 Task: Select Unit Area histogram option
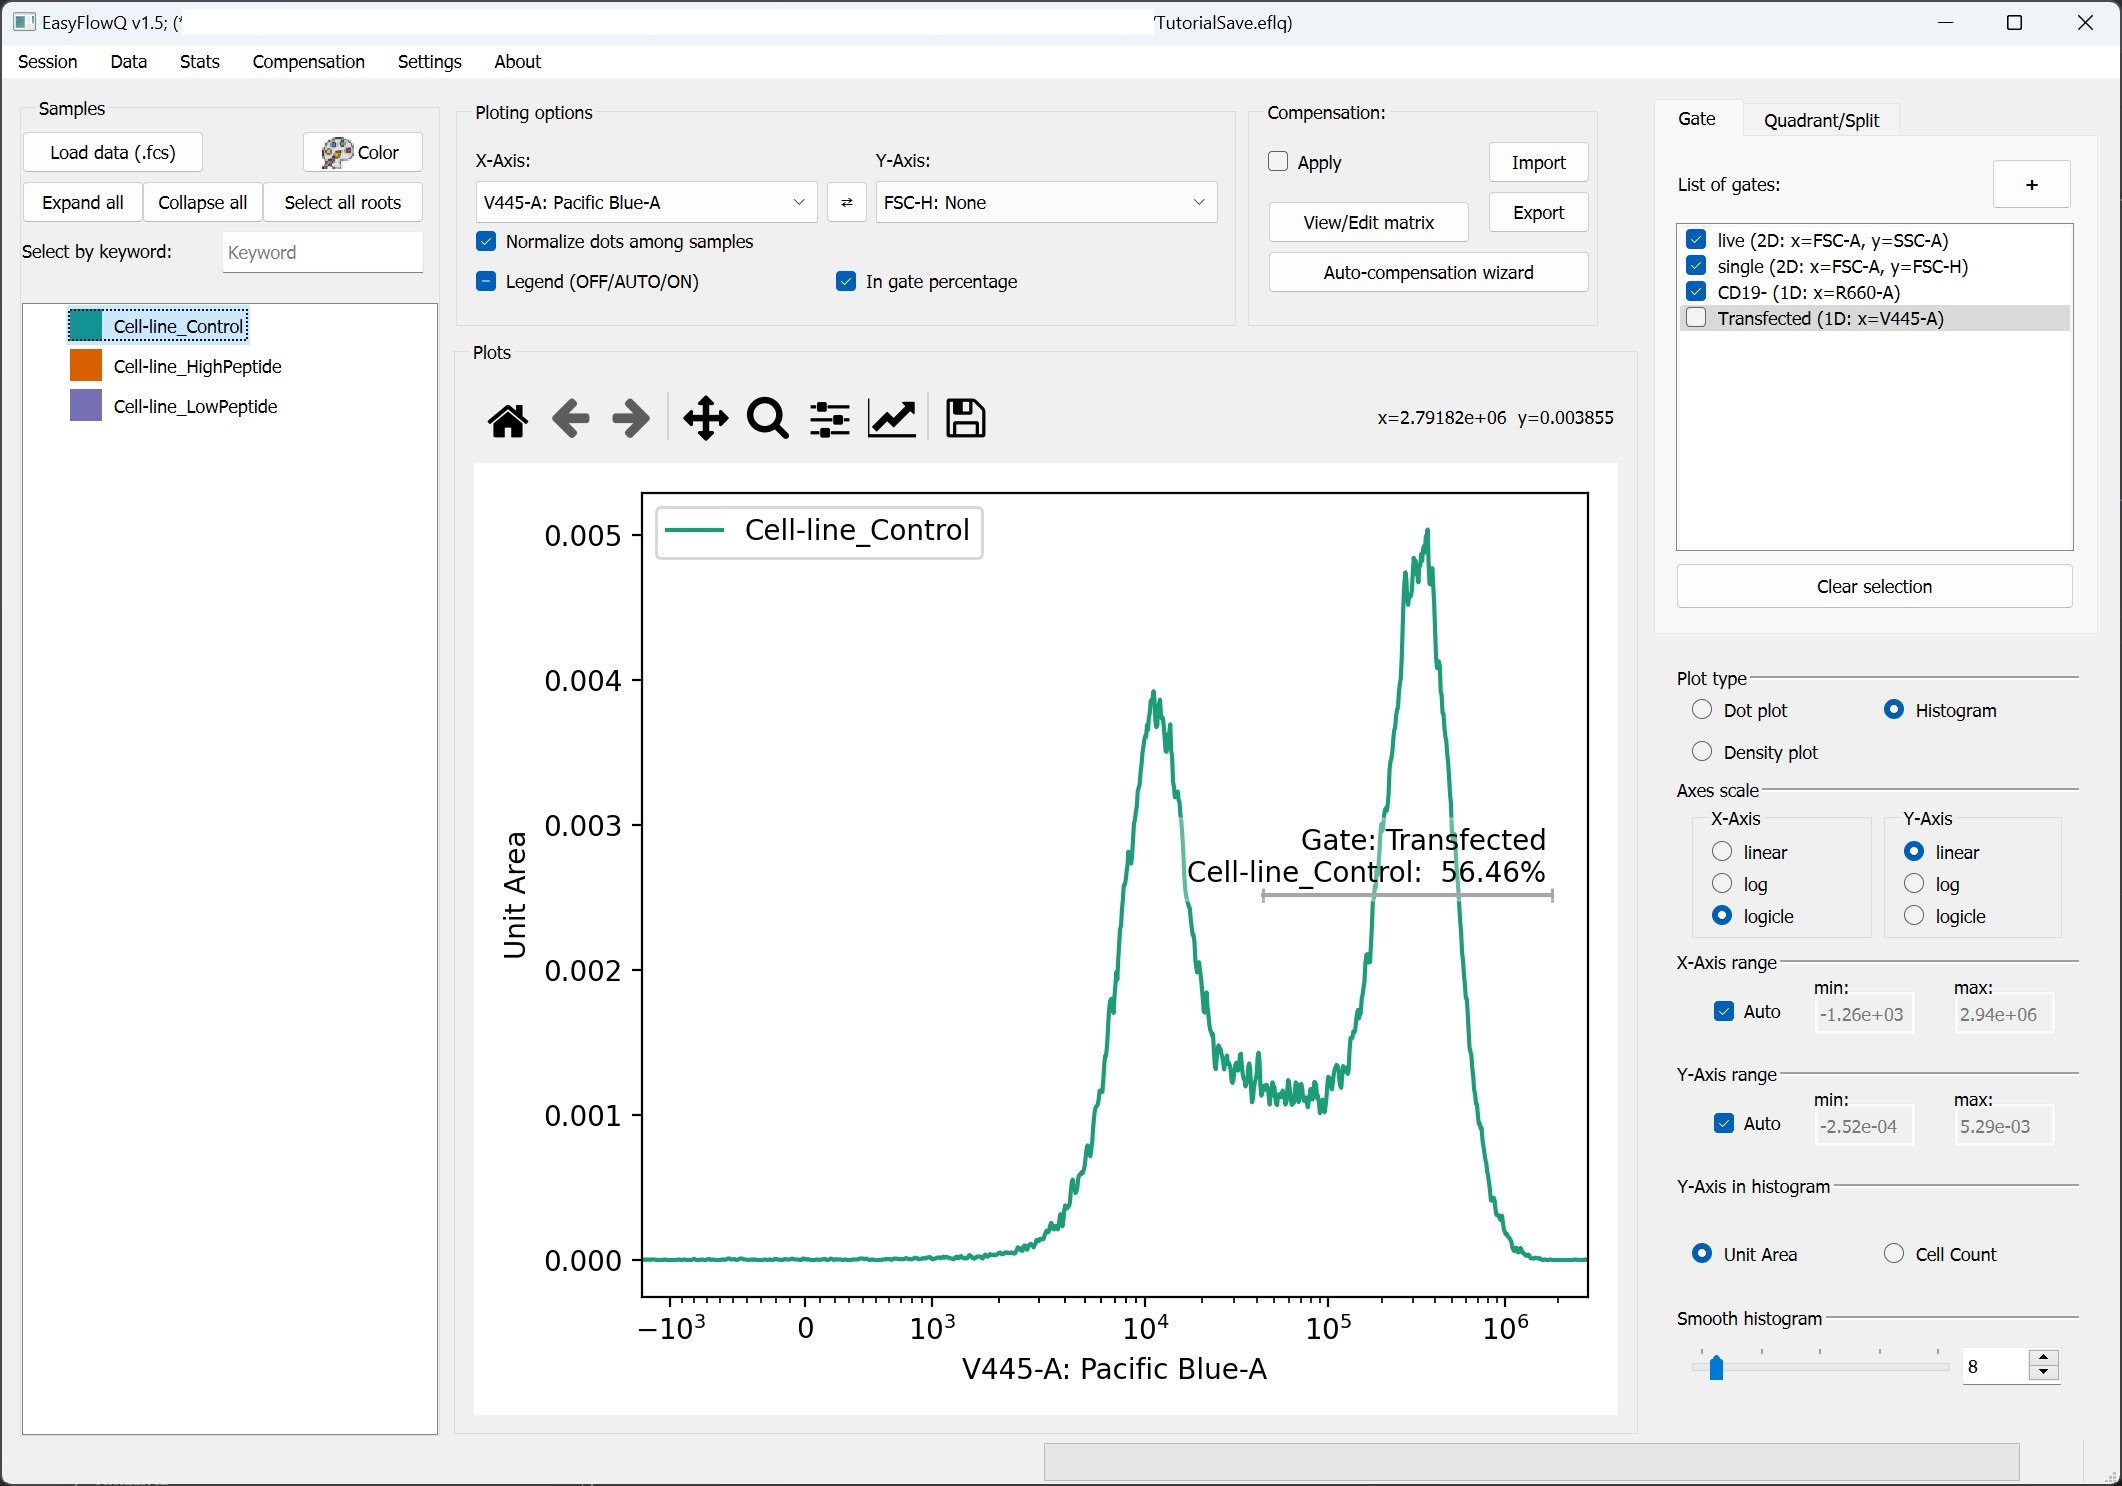1702,1254
